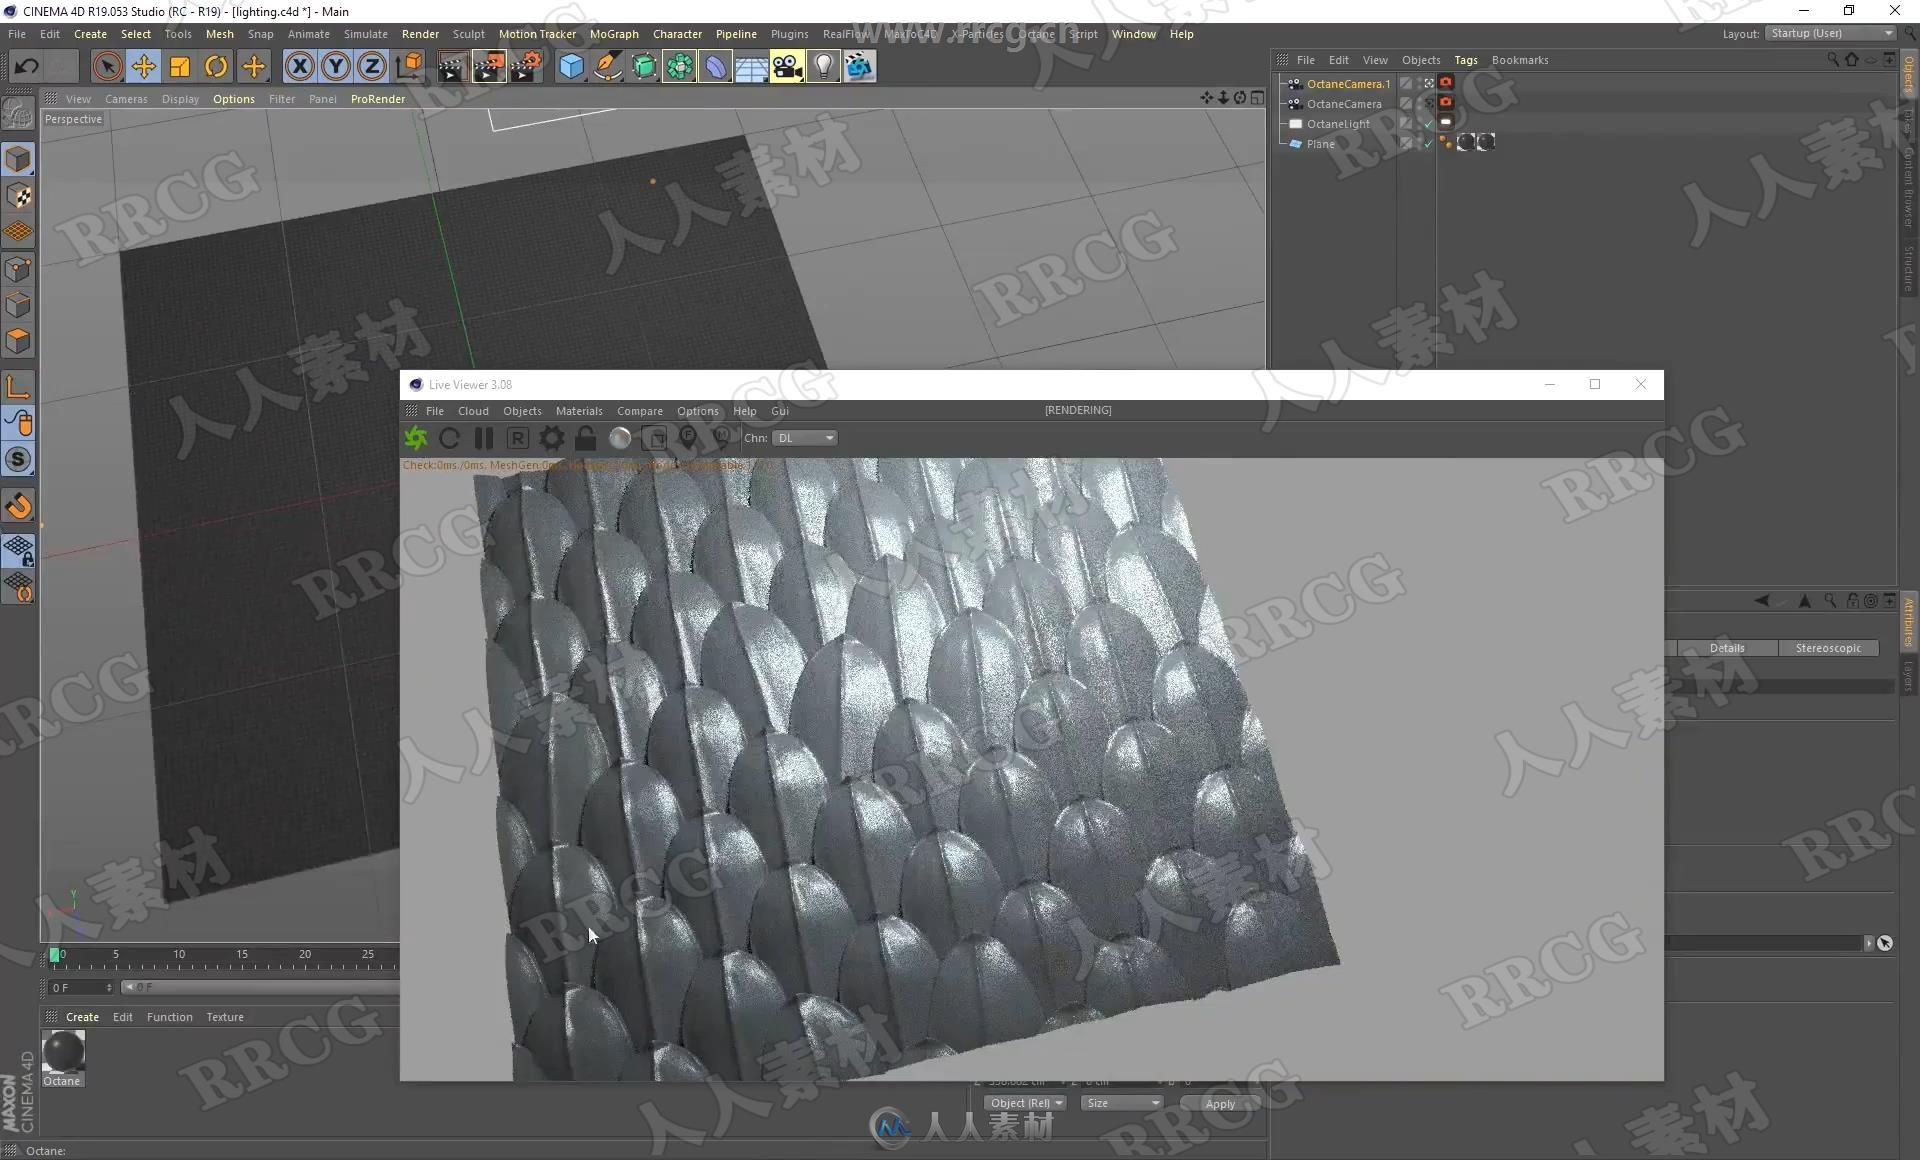Click the Size dropdown in object properties
This screenshot has height=1160, width=1920.
click(x=1123, y=1102)
